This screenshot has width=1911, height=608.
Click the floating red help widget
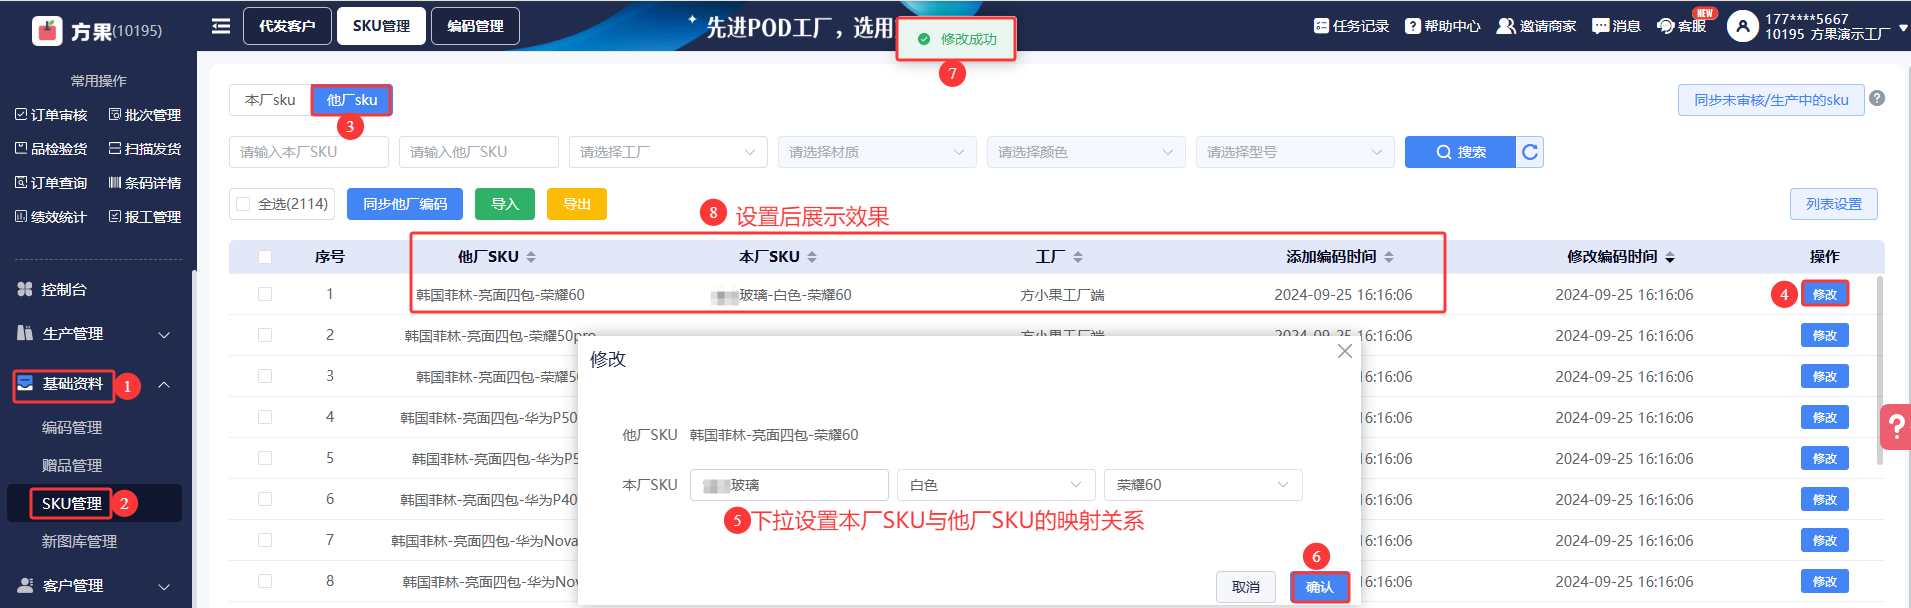1895,427
